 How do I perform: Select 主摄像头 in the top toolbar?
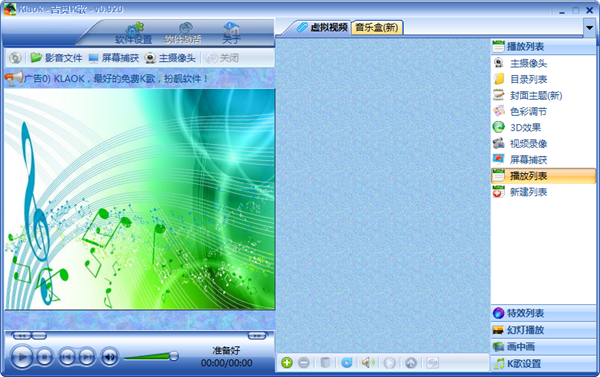pos(170,58)
